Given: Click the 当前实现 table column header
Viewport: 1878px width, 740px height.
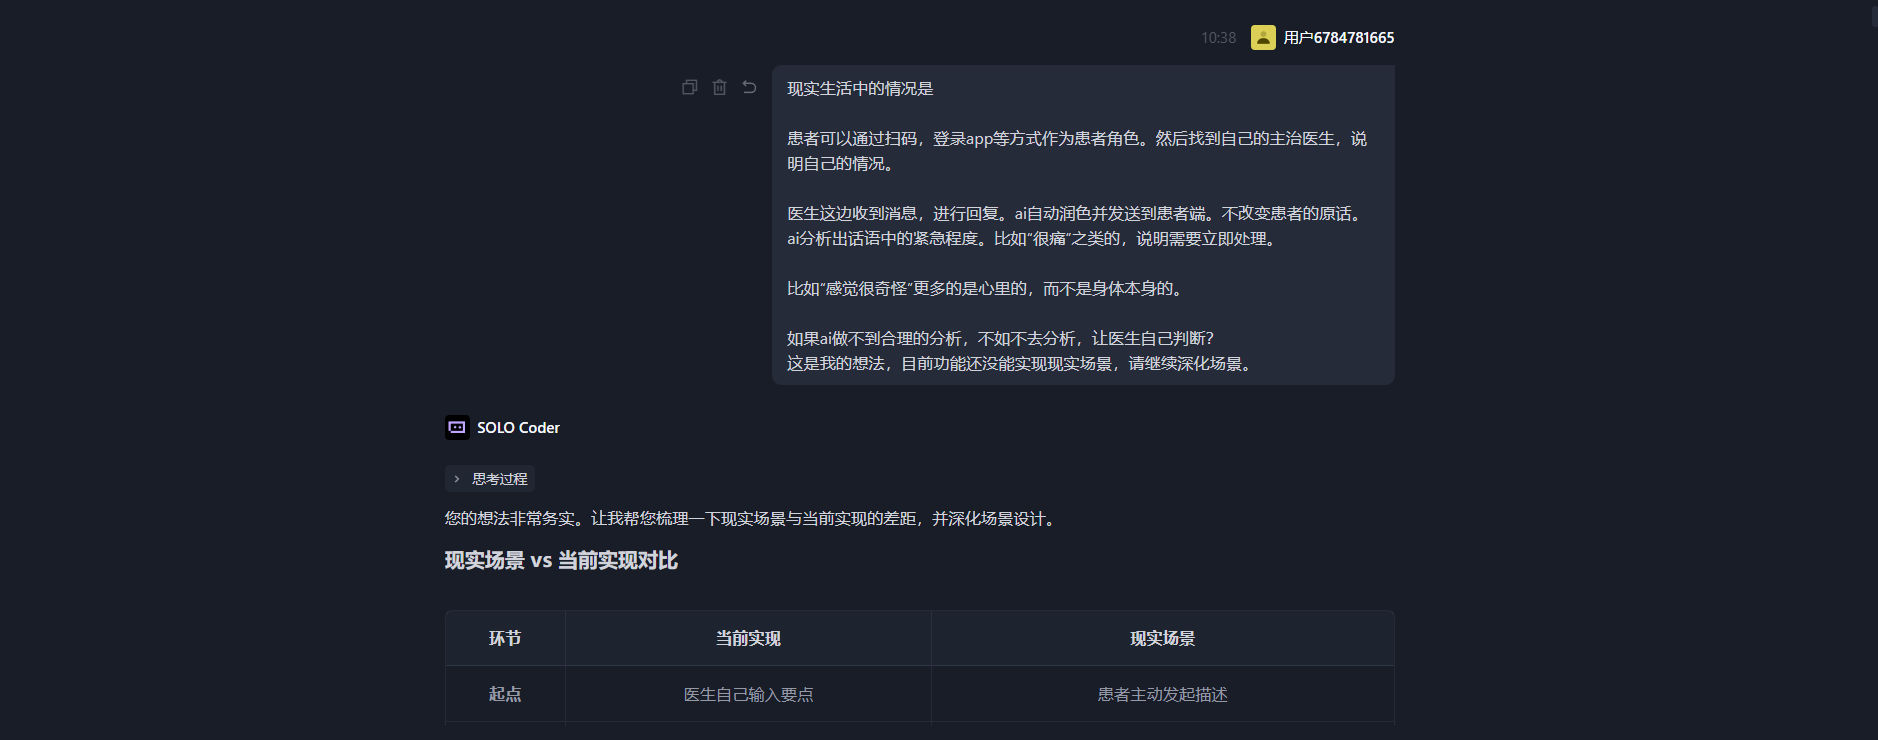Looking at the screenshot, I should (x=748, y=638).
